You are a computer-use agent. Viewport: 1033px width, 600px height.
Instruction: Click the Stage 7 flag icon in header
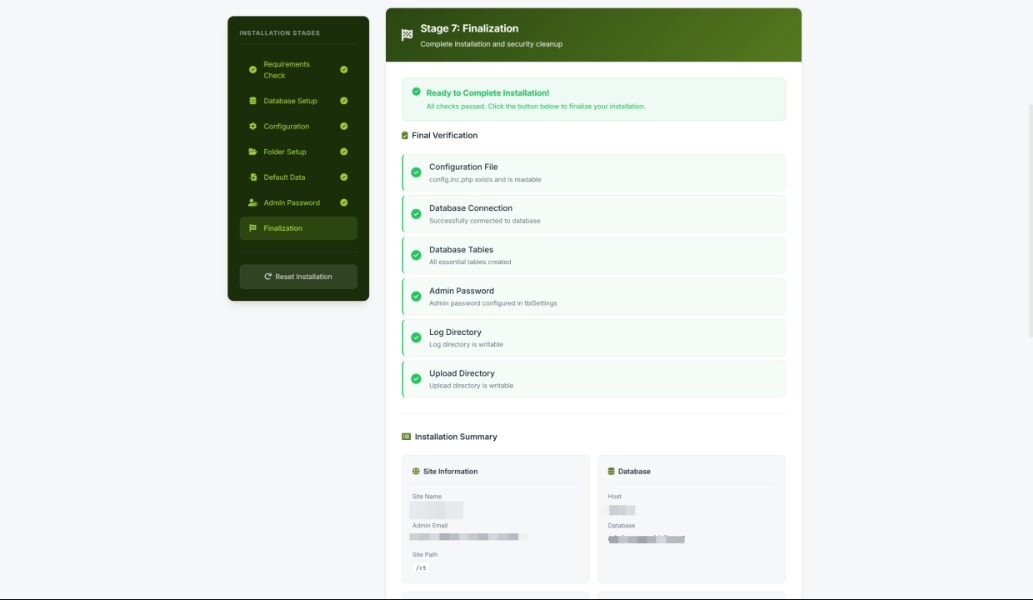click(x=407, y=35)
